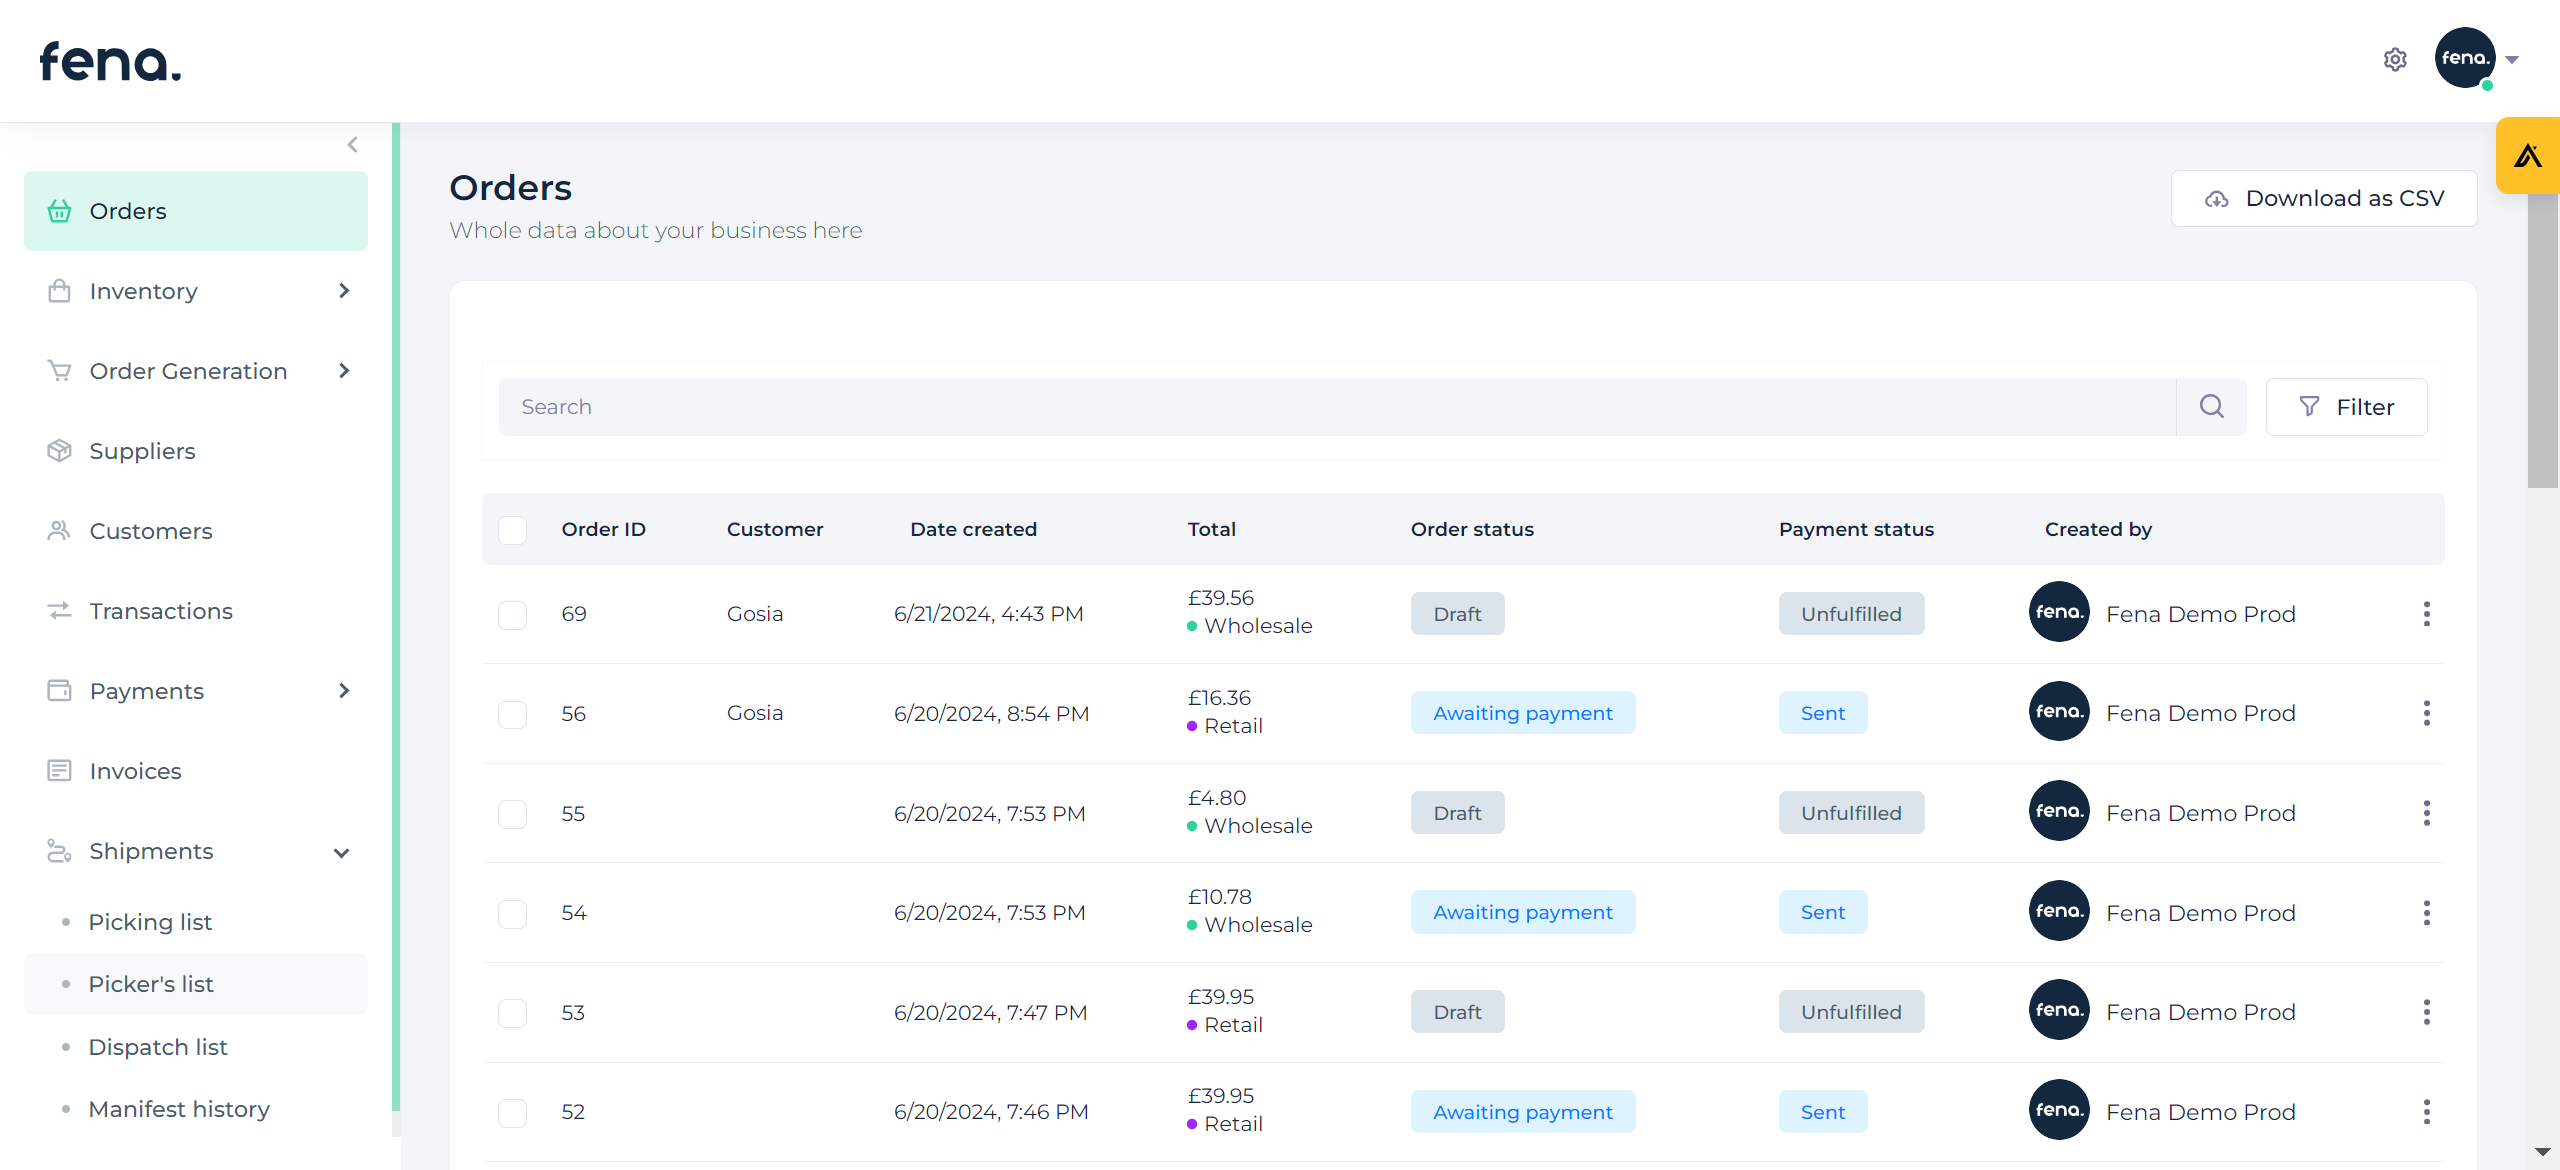
Task: Open three-dot menu for order 54
Action: (x=2426, y=912)
